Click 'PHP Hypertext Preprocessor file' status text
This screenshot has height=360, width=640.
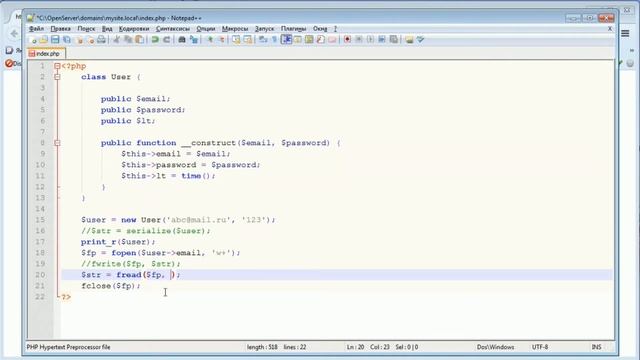click(x=68, y=347)
